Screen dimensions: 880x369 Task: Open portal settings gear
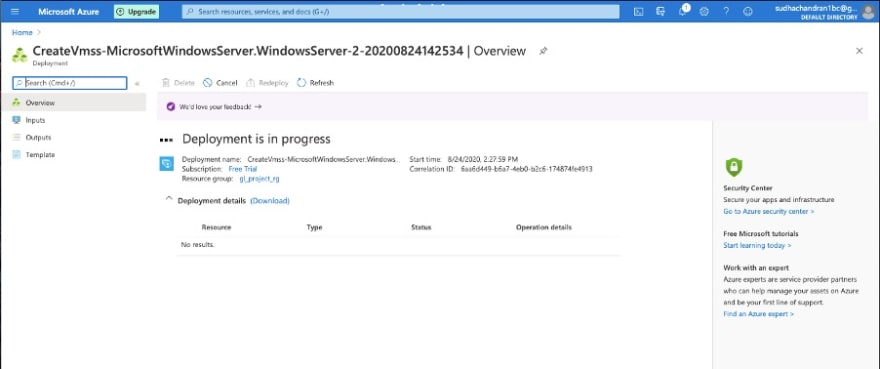click(704, 11)
